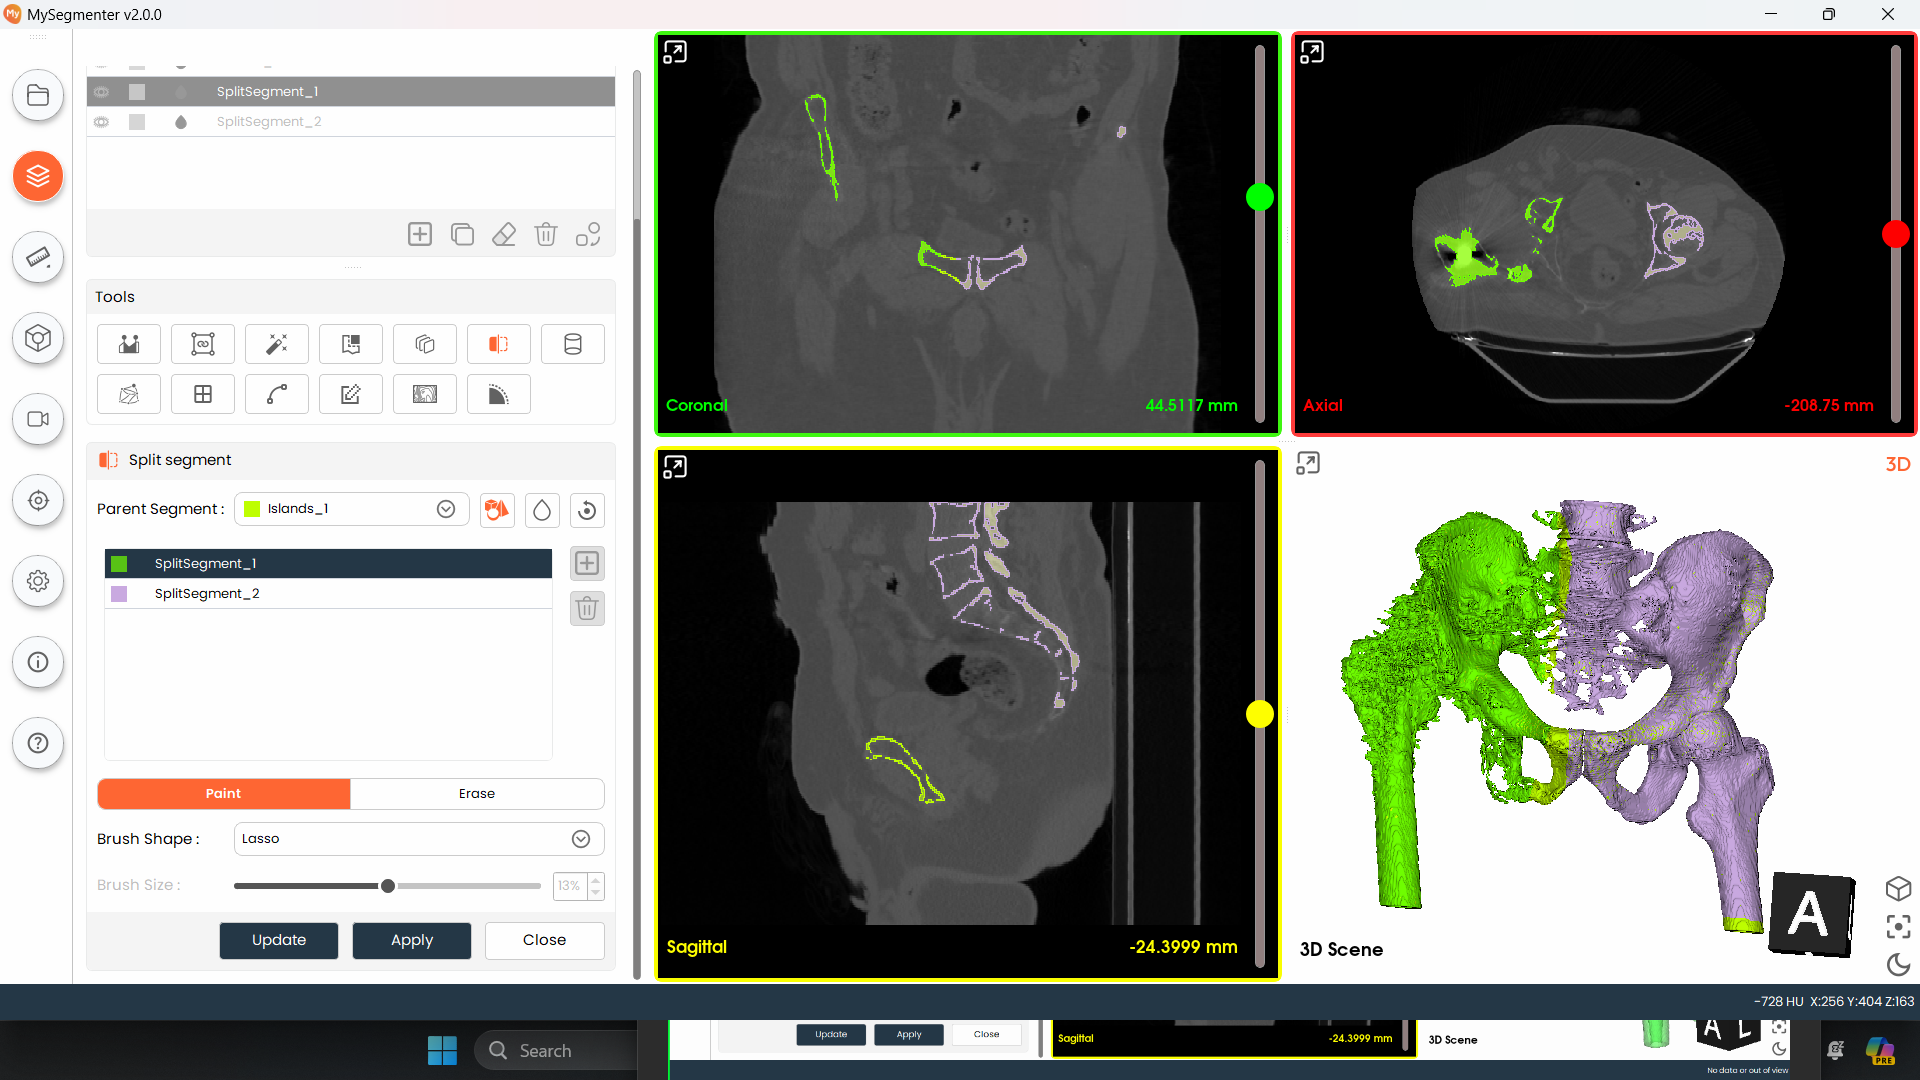
Task: Select SplitSegment_2 in split list
Action: [207, 594]
